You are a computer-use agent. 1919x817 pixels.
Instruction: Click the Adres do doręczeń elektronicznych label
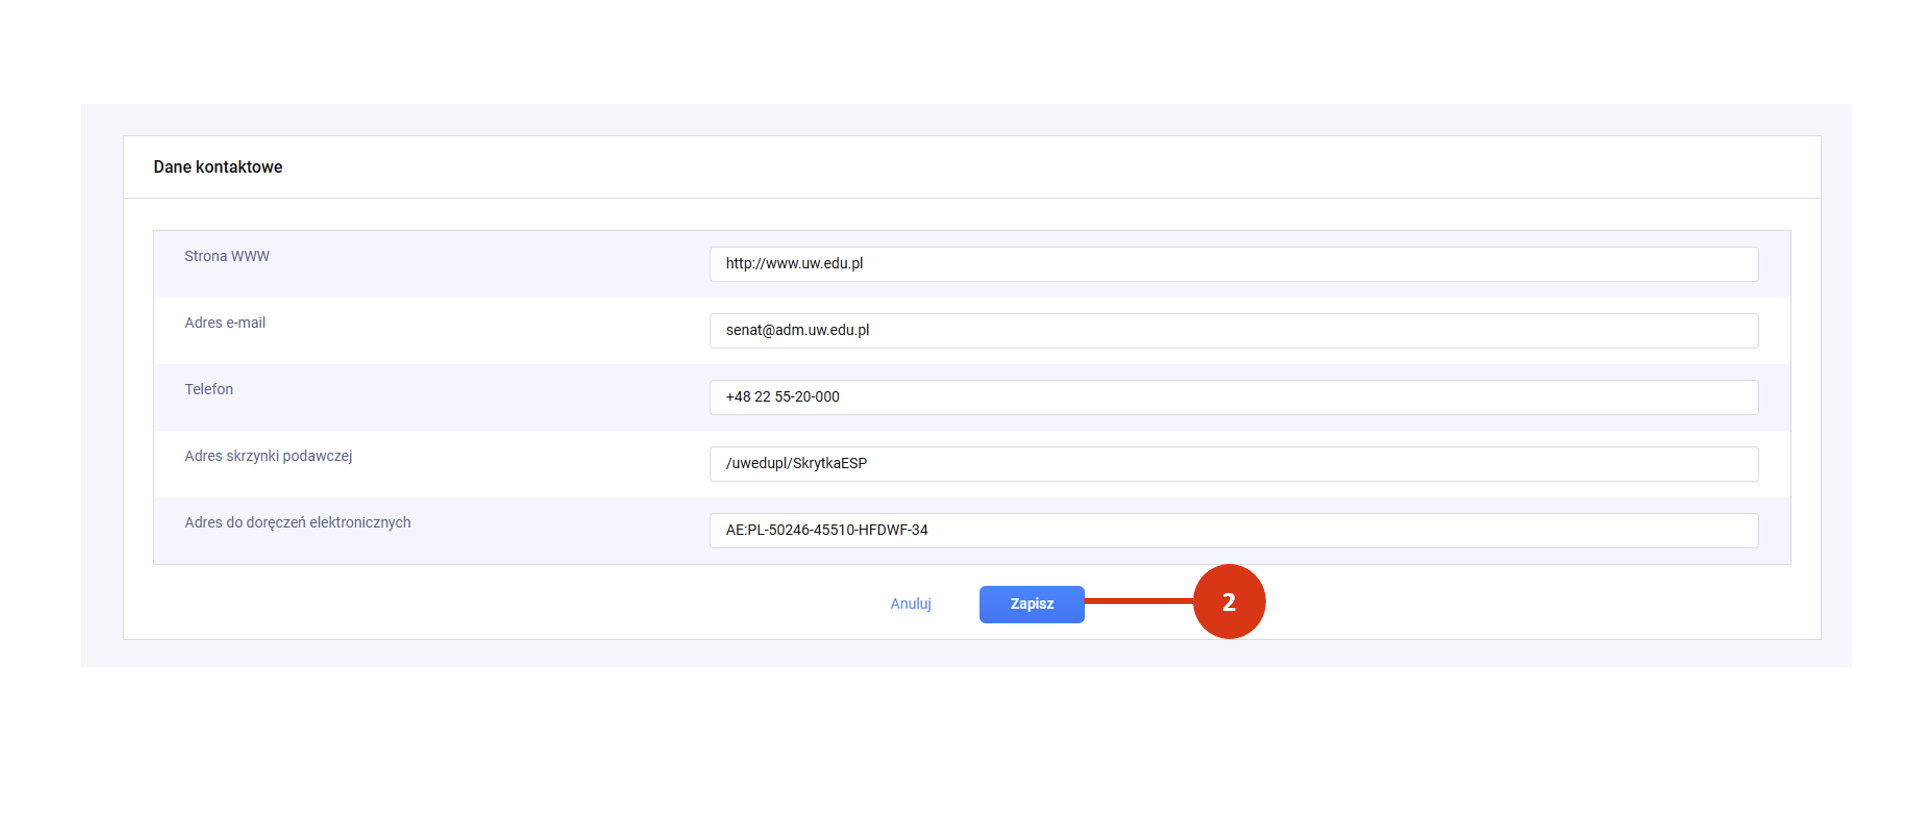click(297, 522)
